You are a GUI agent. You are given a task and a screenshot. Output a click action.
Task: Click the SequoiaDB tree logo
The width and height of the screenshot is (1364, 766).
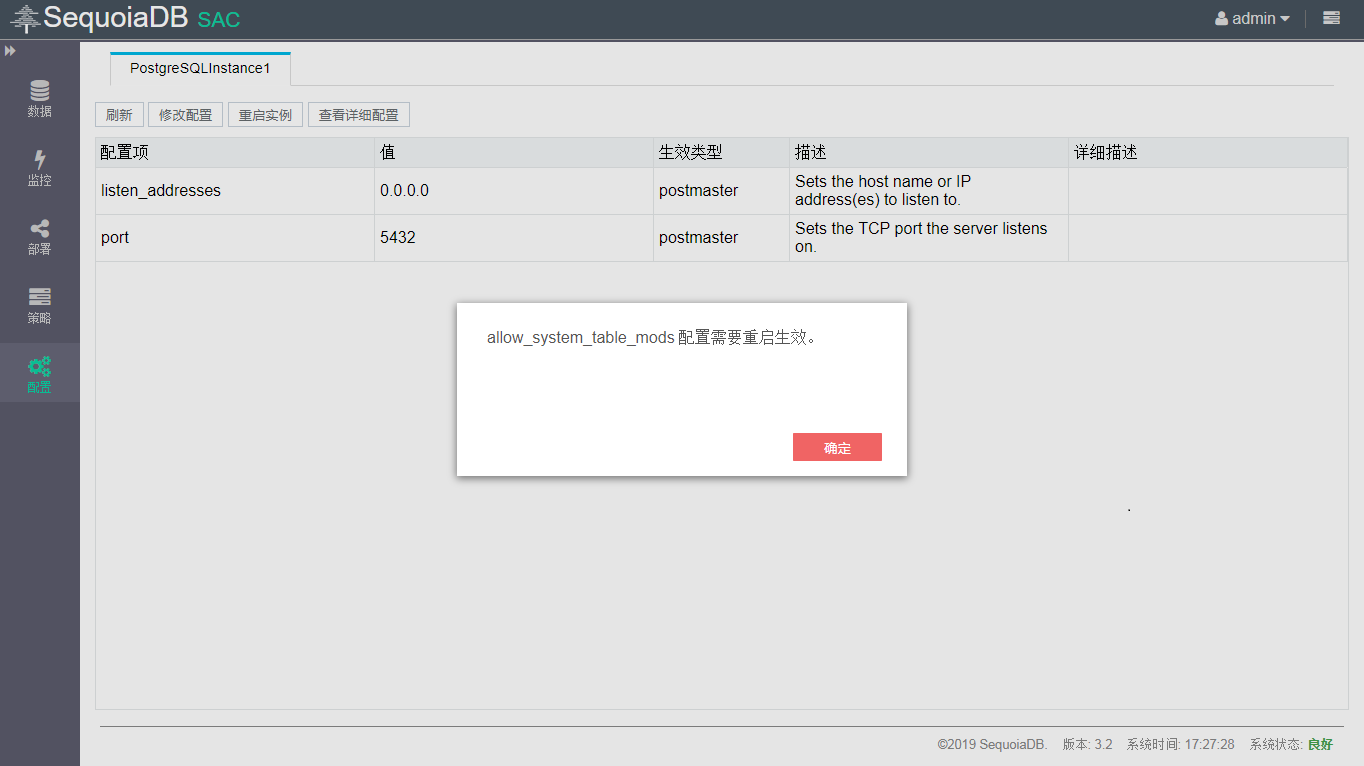coord(25,19)
